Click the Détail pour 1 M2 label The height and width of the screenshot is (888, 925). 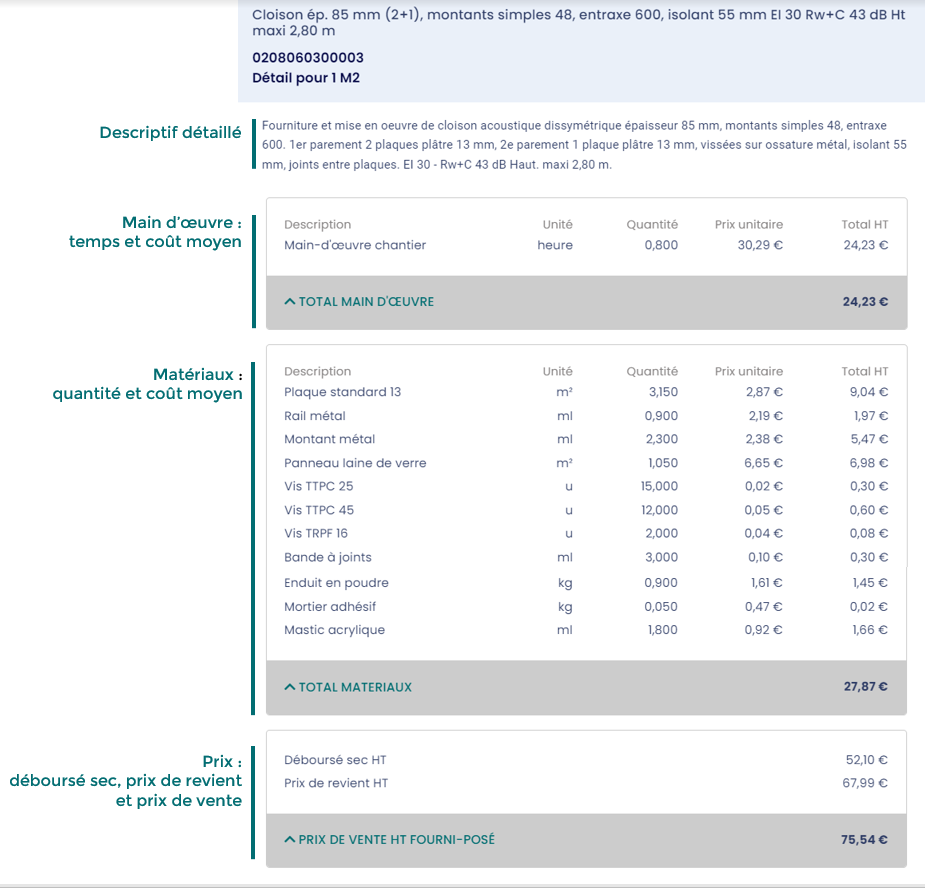(305, 78)
